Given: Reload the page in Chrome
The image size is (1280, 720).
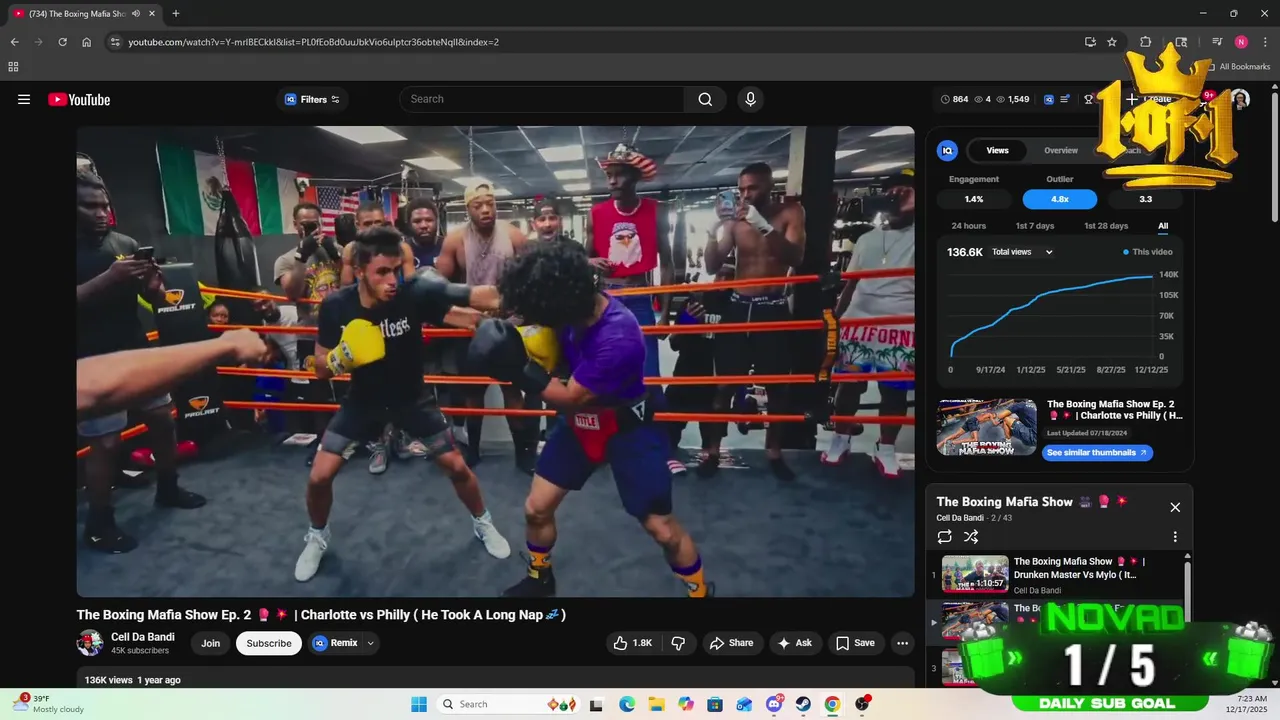Looking at the screenshot, I should tap(62, 42).
